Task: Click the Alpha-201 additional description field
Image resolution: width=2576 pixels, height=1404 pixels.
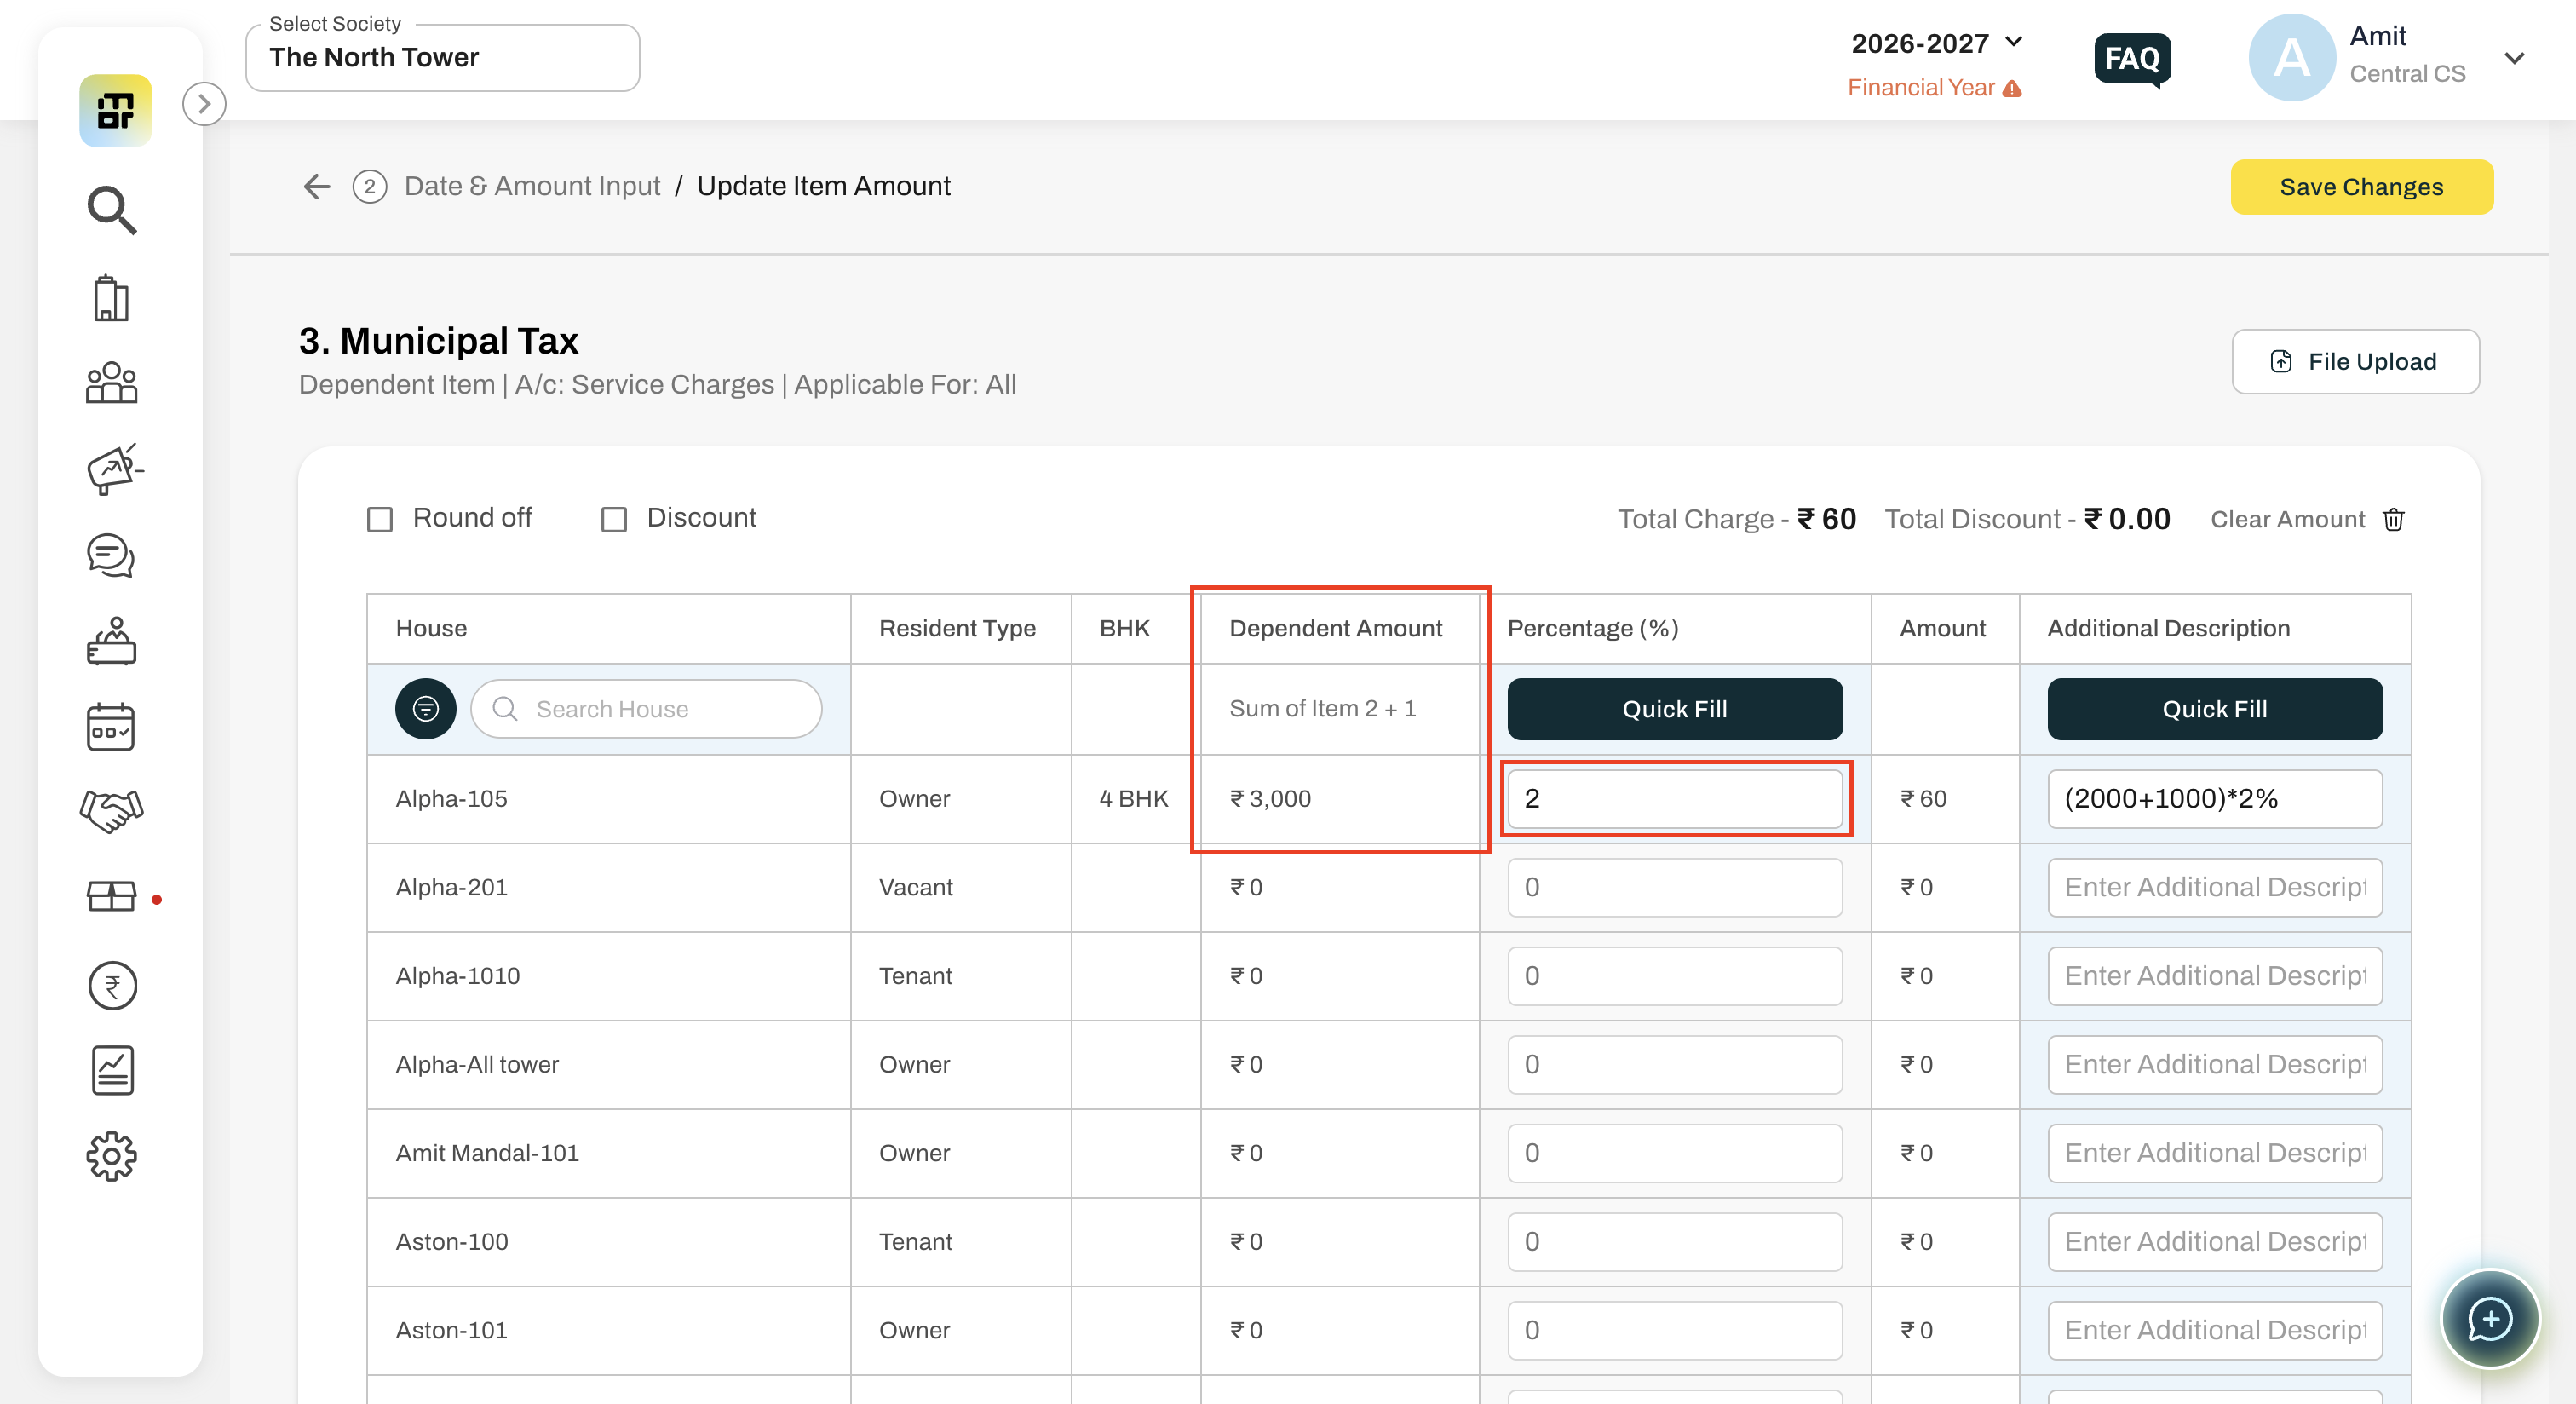Action: [2214, 887]
